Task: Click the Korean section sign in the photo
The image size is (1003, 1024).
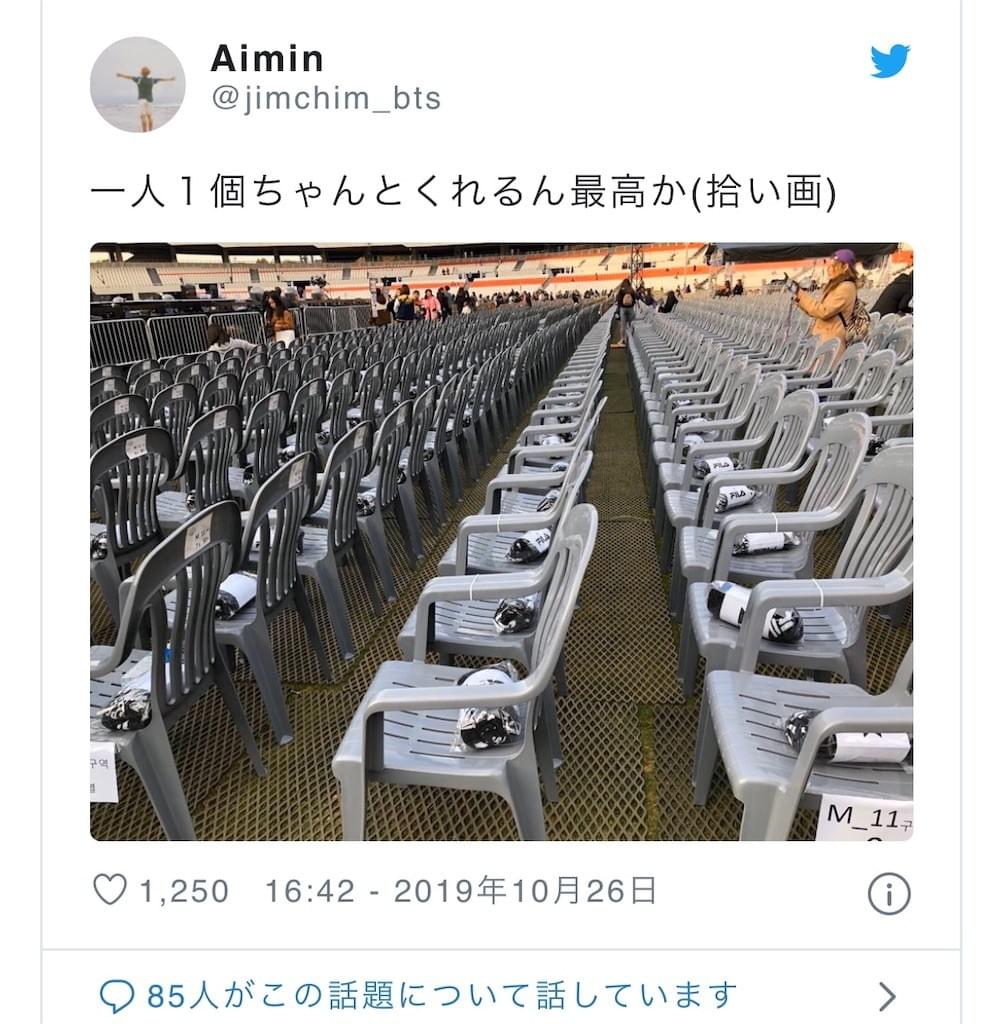Action: click(x=103, y=771)
